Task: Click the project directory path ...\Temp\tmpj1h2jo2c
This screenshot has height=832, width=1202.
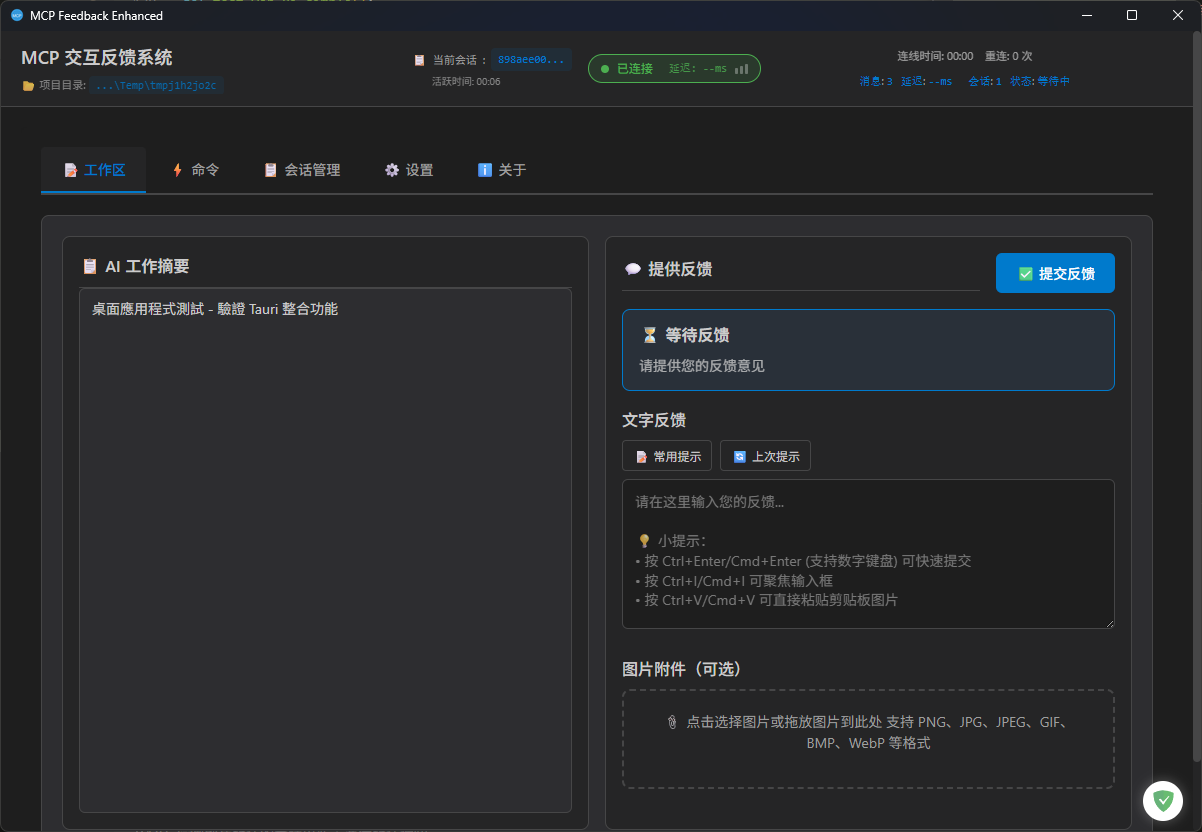Action: 157,85
